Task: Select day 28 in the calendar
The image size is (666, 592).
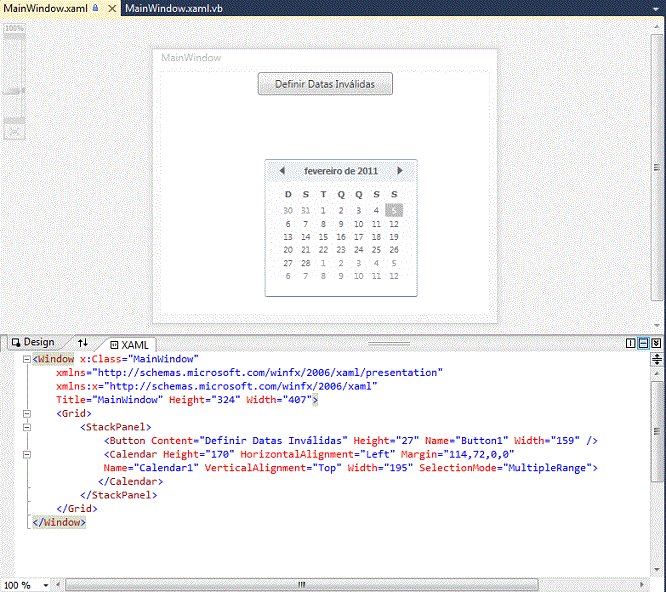Action: (x=306, y=263)
